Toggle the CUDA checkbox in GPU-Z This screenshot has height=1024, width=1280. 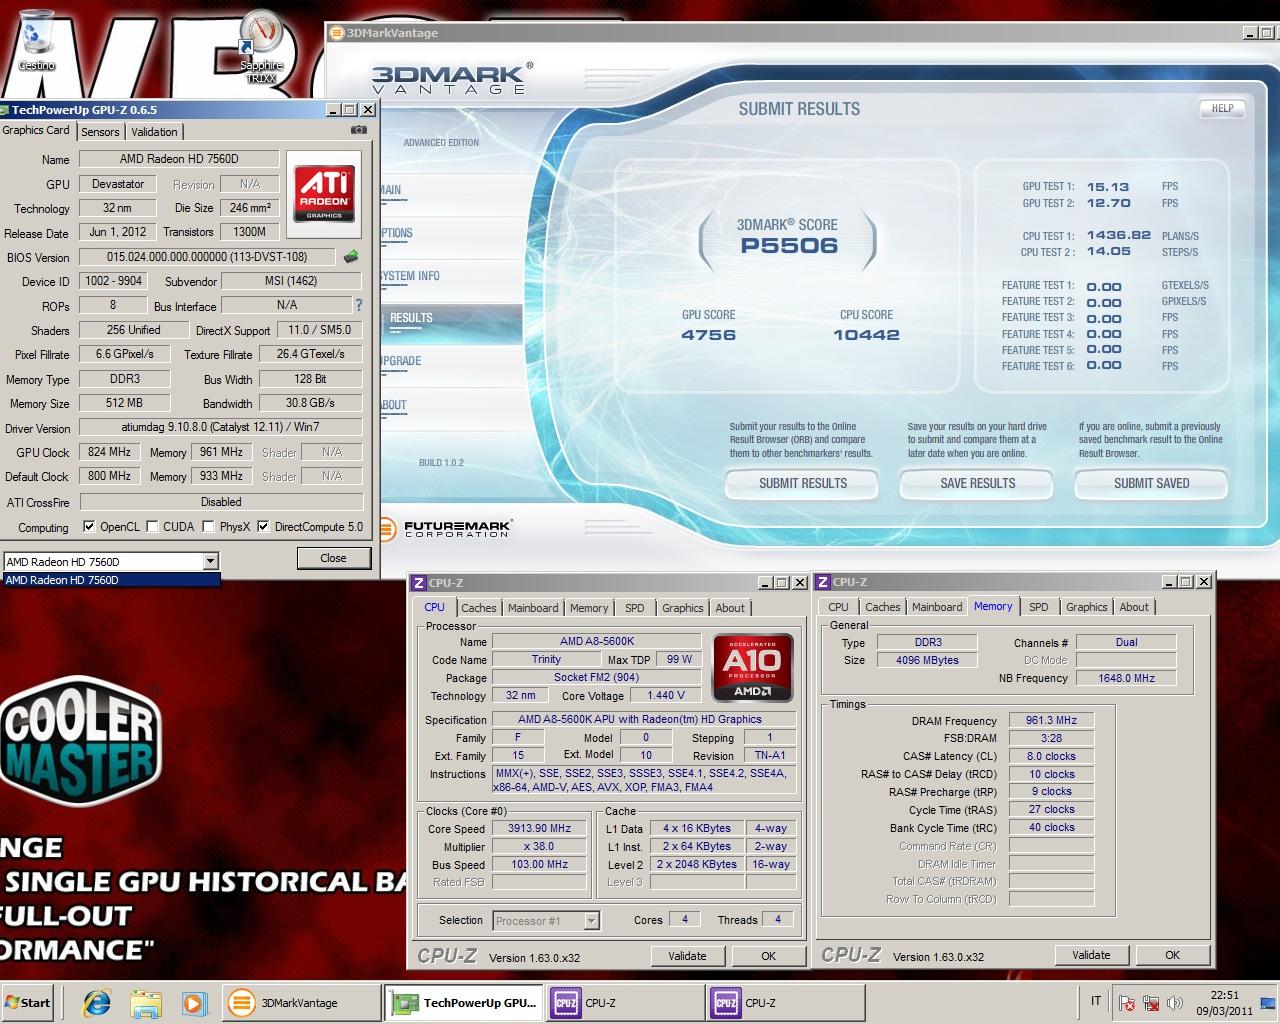153,527
